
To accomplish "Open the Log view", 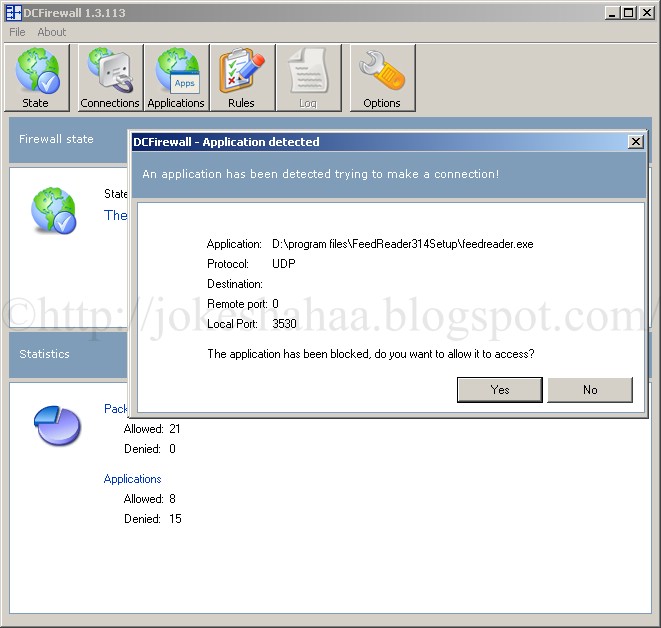I will click(x=308, y=78).
